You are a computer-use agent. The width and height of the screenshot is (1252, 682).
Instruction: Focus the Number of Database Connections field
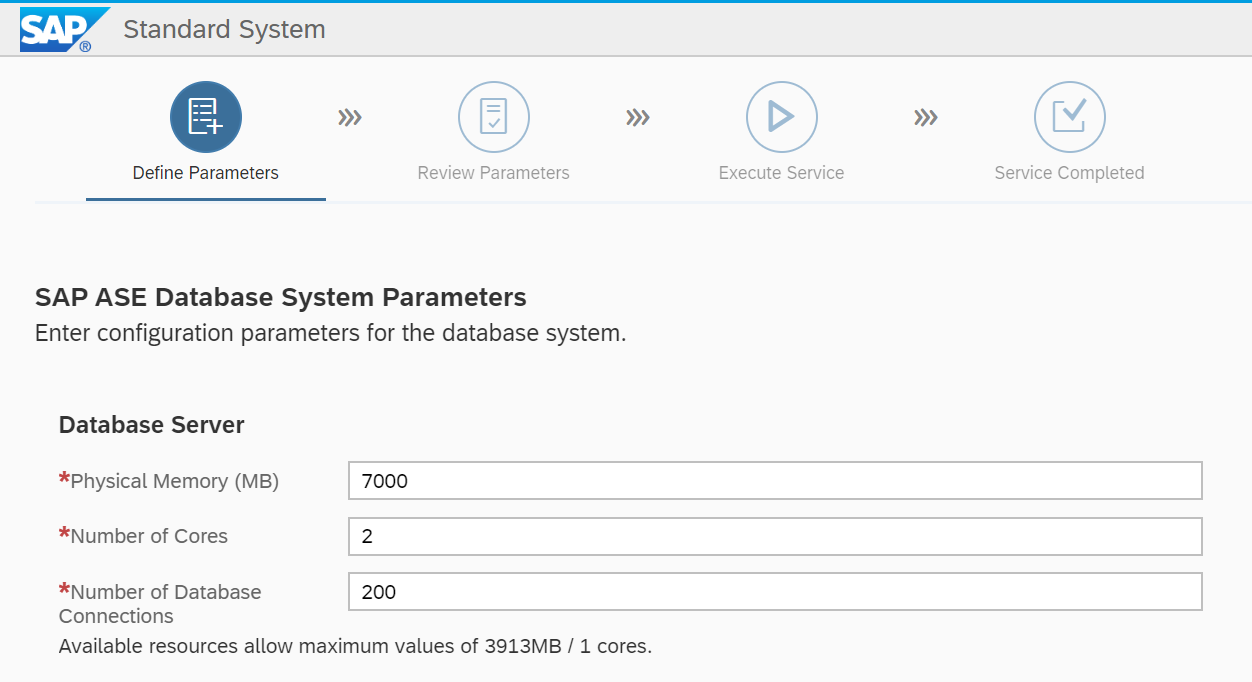(x=775, y=592)
